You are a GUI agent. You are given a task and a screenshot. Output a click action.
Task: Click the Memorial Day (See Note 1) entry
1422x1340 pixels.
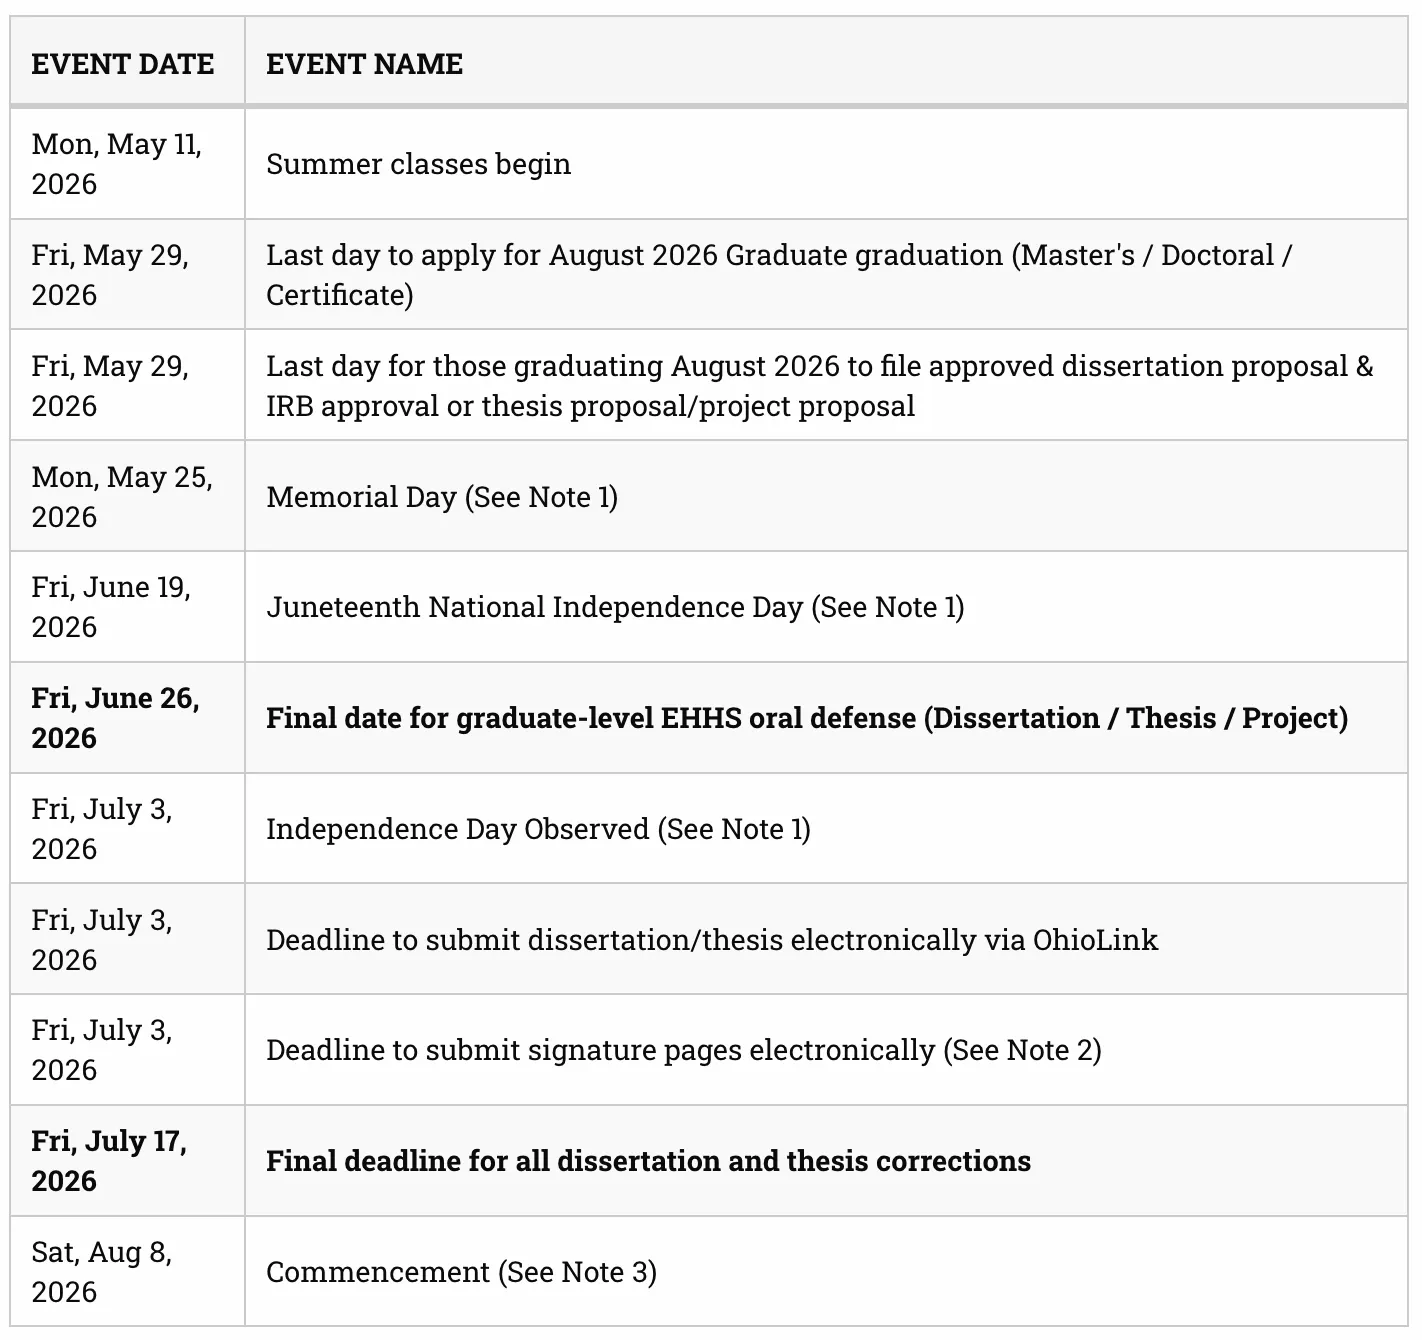pos(442,497)
